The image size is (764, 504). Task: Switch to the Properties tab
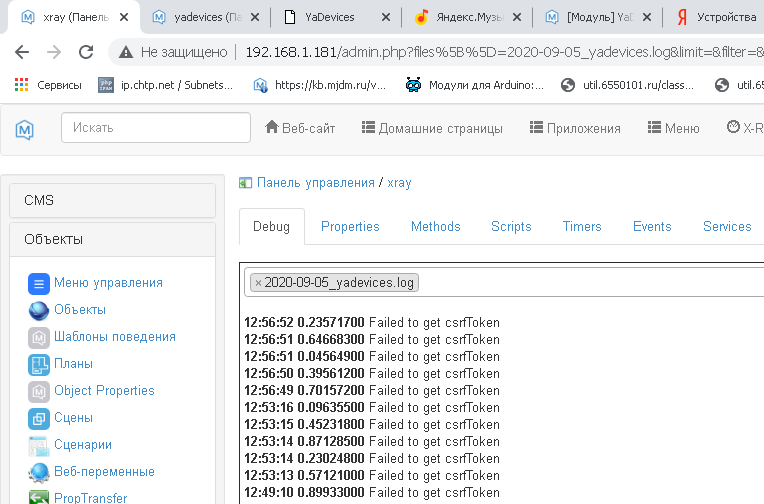point(350,227)
